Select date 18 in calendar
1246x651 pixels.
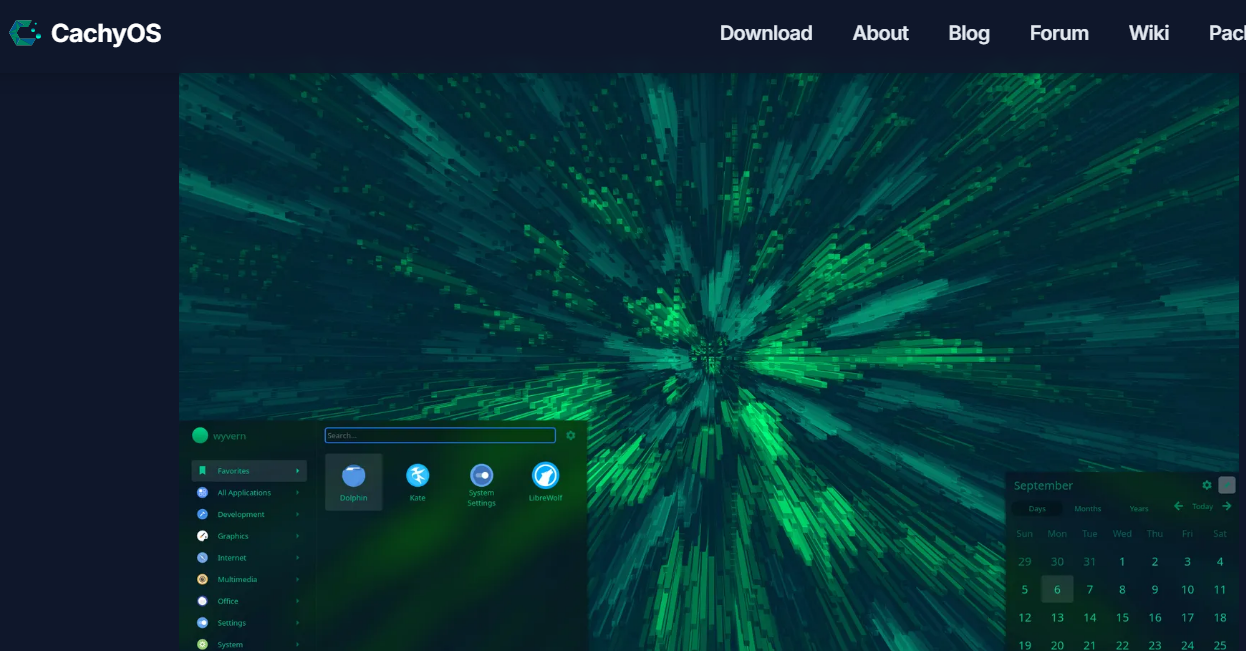1220,617
